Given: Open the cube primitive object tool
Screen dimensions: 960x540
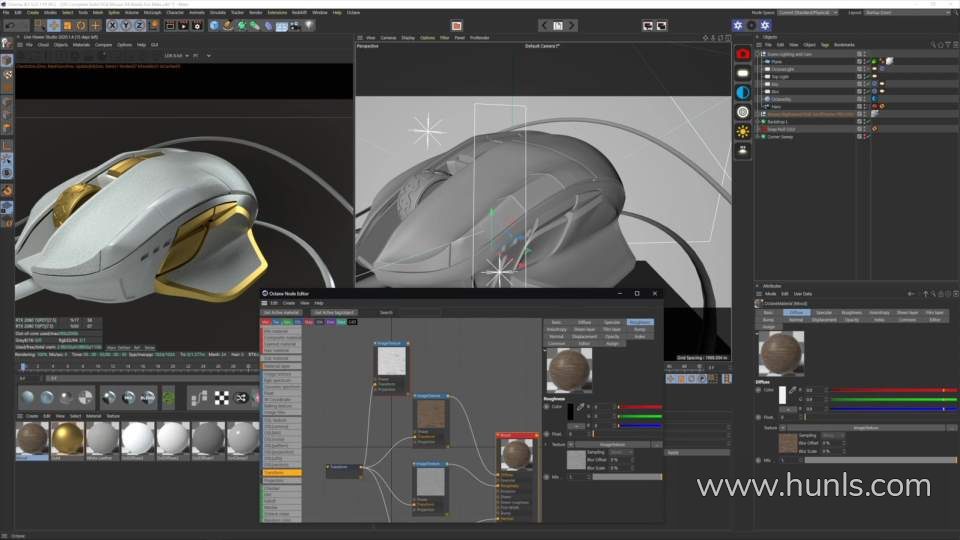Looking at the screenshot, I should pos(214,25).
